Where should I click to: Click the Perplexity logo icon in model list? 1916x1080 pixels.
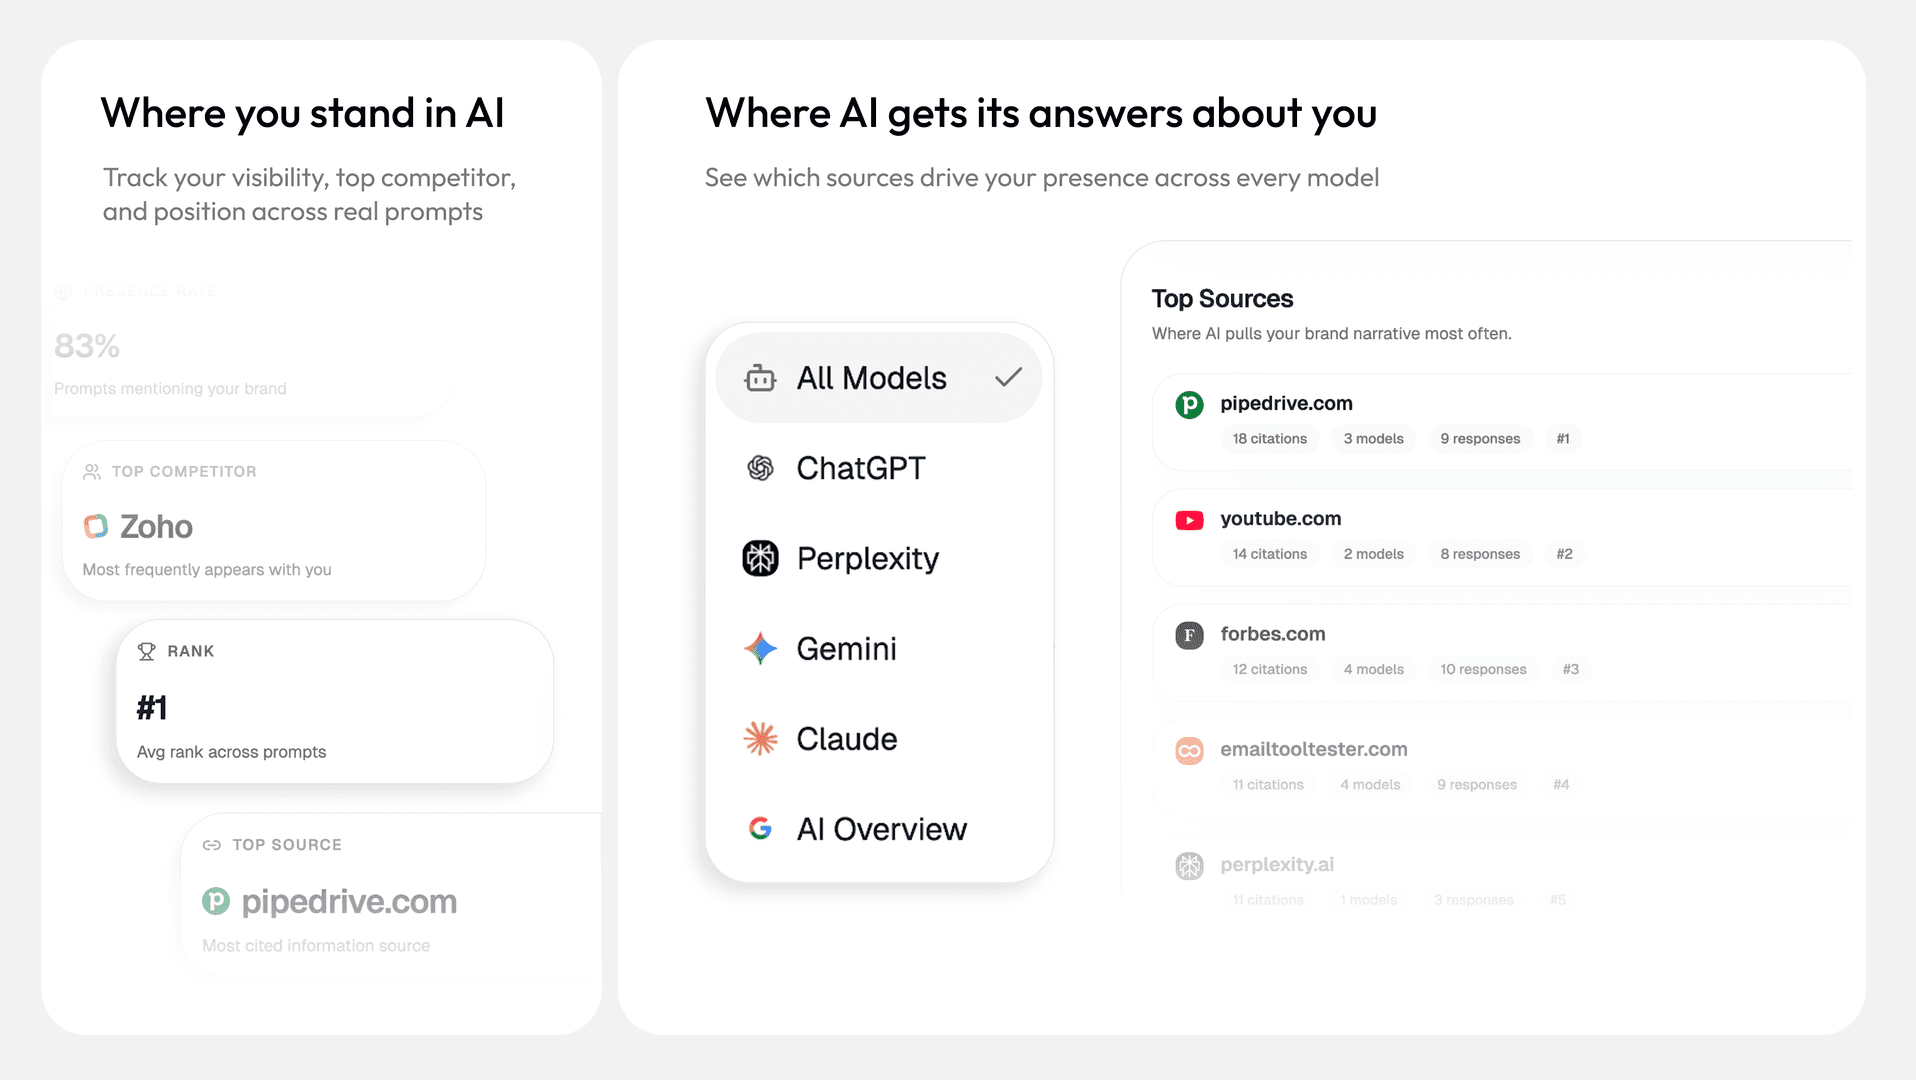coord(760,558)
